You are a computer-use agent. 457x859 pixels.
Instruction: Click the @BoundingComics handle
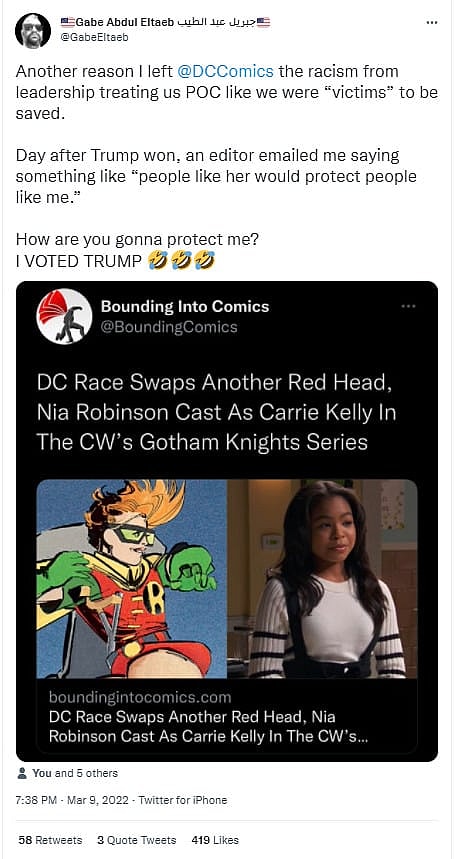click(x=169, y=327)
